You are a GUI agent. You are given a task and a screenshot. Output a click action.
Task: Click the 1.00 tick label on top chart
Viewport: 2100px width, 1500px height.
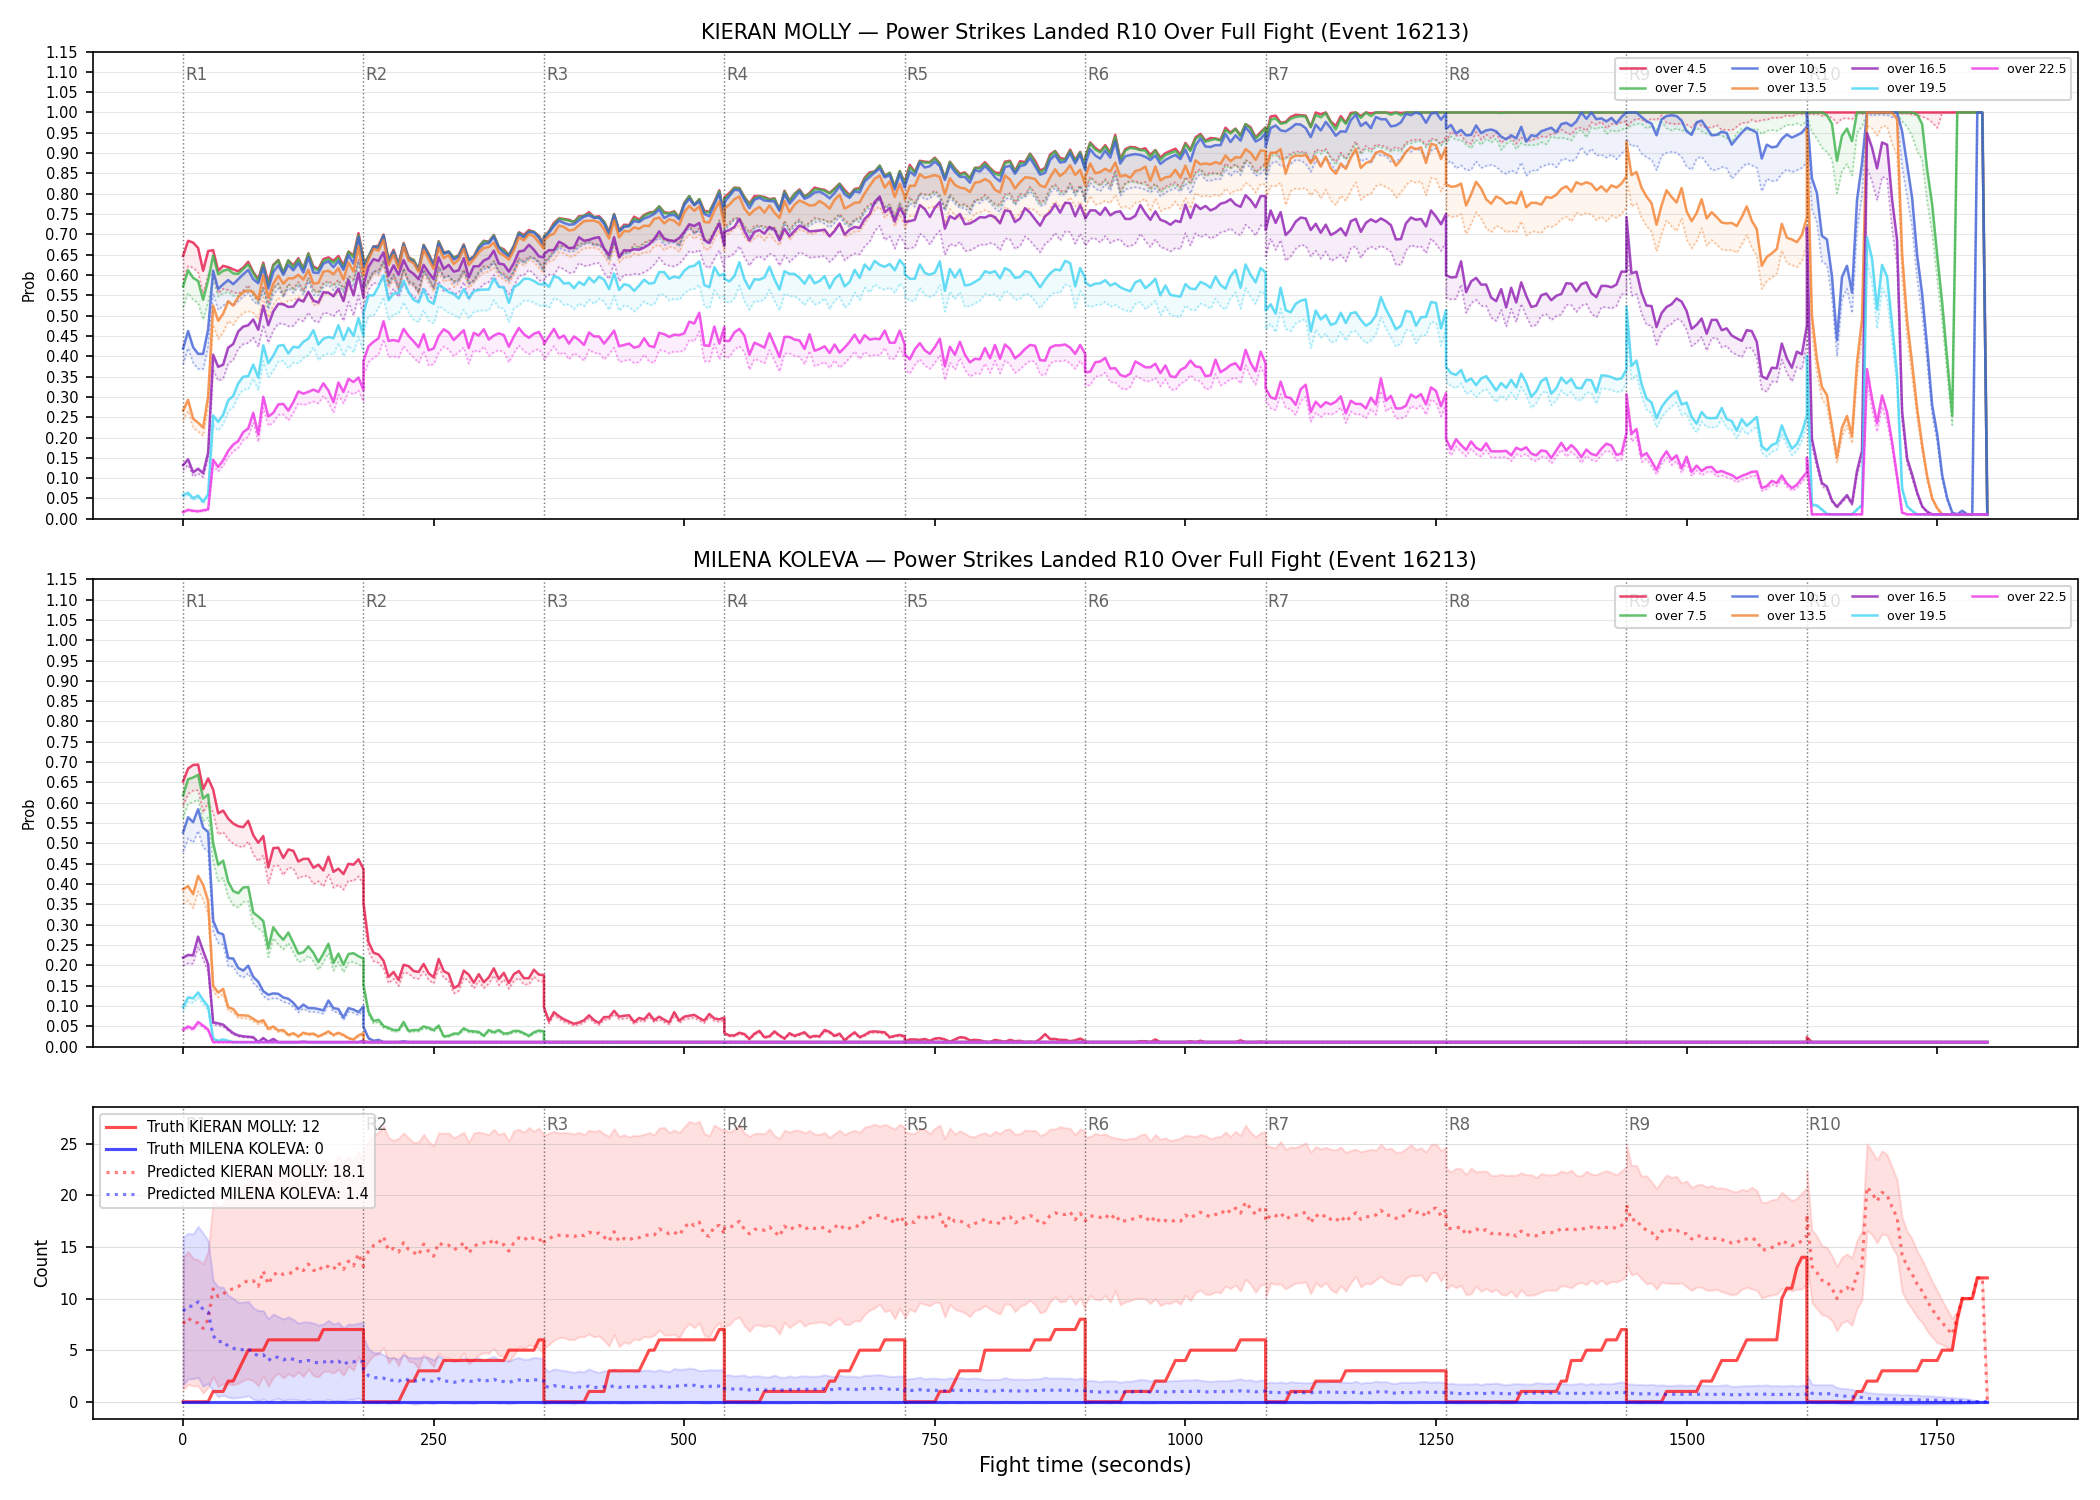[x=61, y=112]
